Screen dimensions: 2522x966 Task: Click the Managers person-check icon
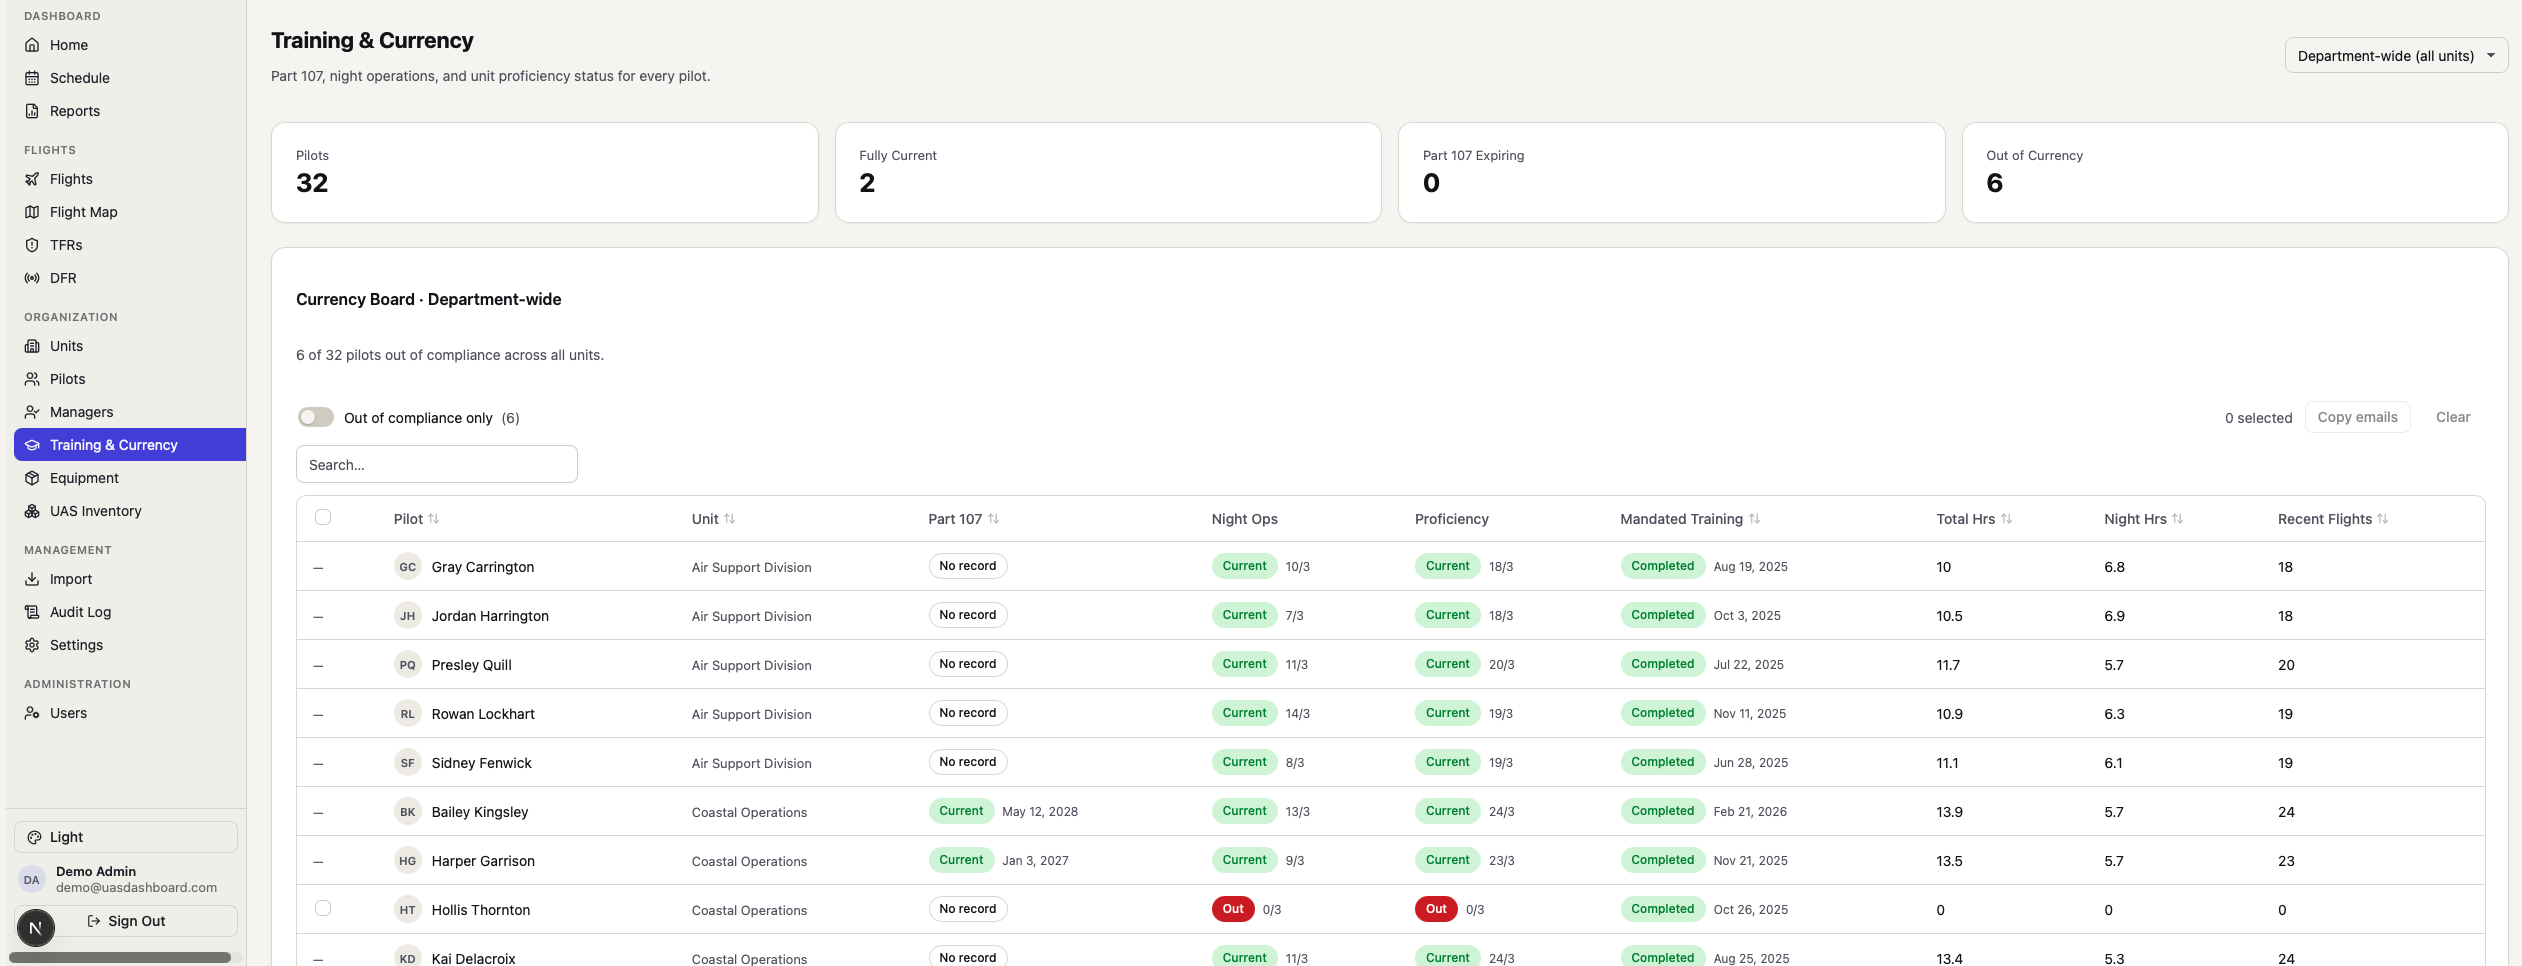coord(32,412)
